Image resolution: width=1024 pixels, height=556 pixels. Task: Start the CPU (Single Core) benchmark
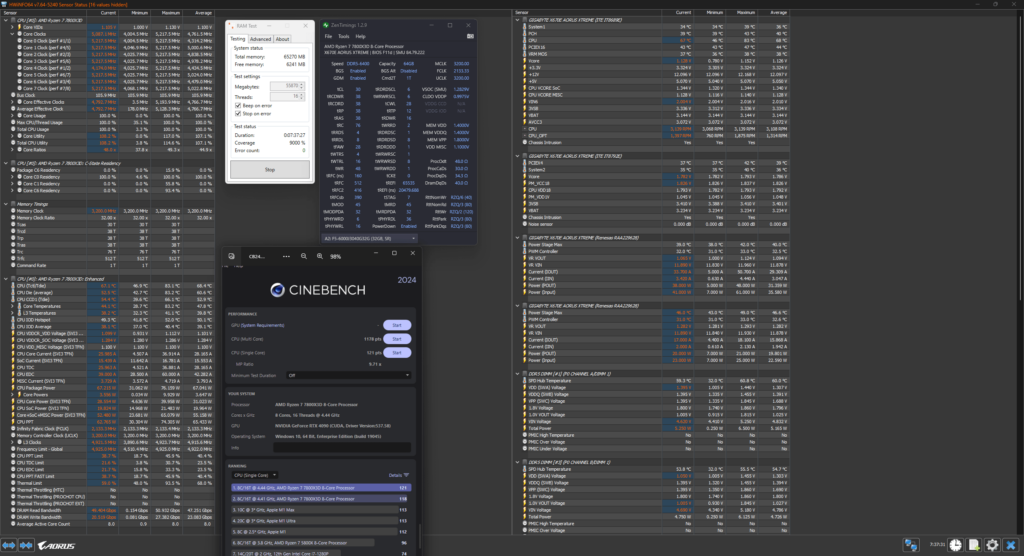point(396,352)
